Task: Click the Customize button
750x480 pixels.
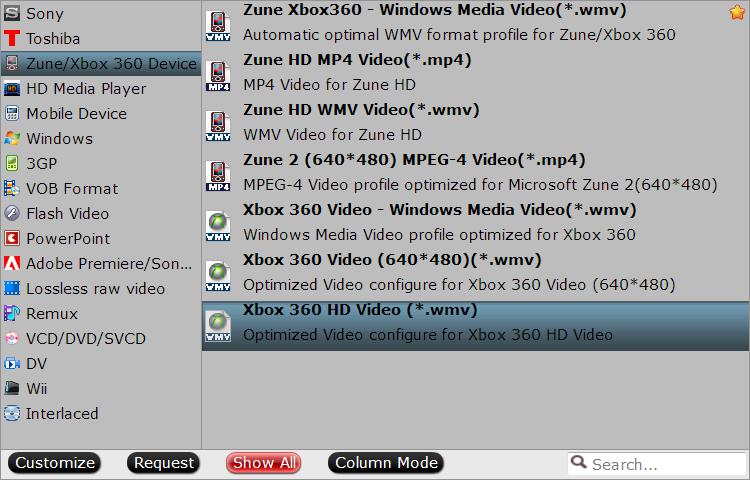Action: click(55, 463)
